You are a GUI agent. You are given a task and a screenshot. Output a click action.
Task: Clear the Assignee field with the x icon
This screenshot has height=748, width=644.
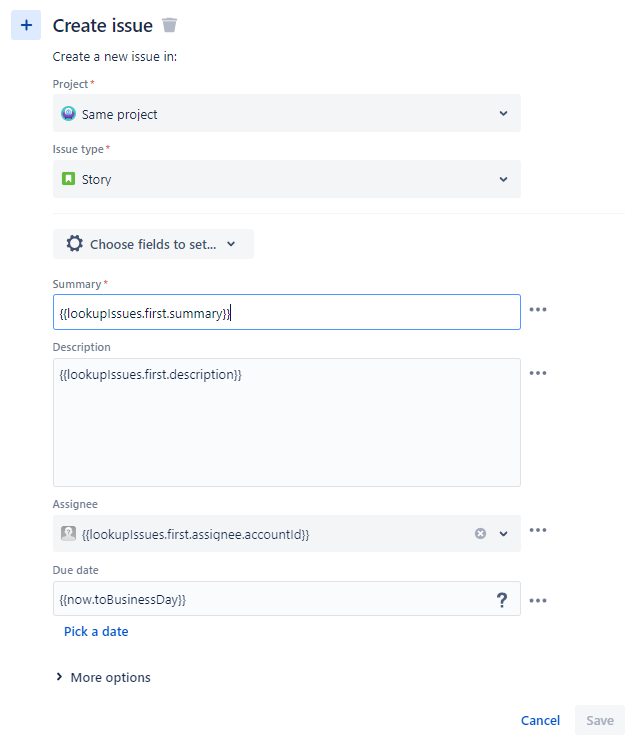[x=480, y=534]
